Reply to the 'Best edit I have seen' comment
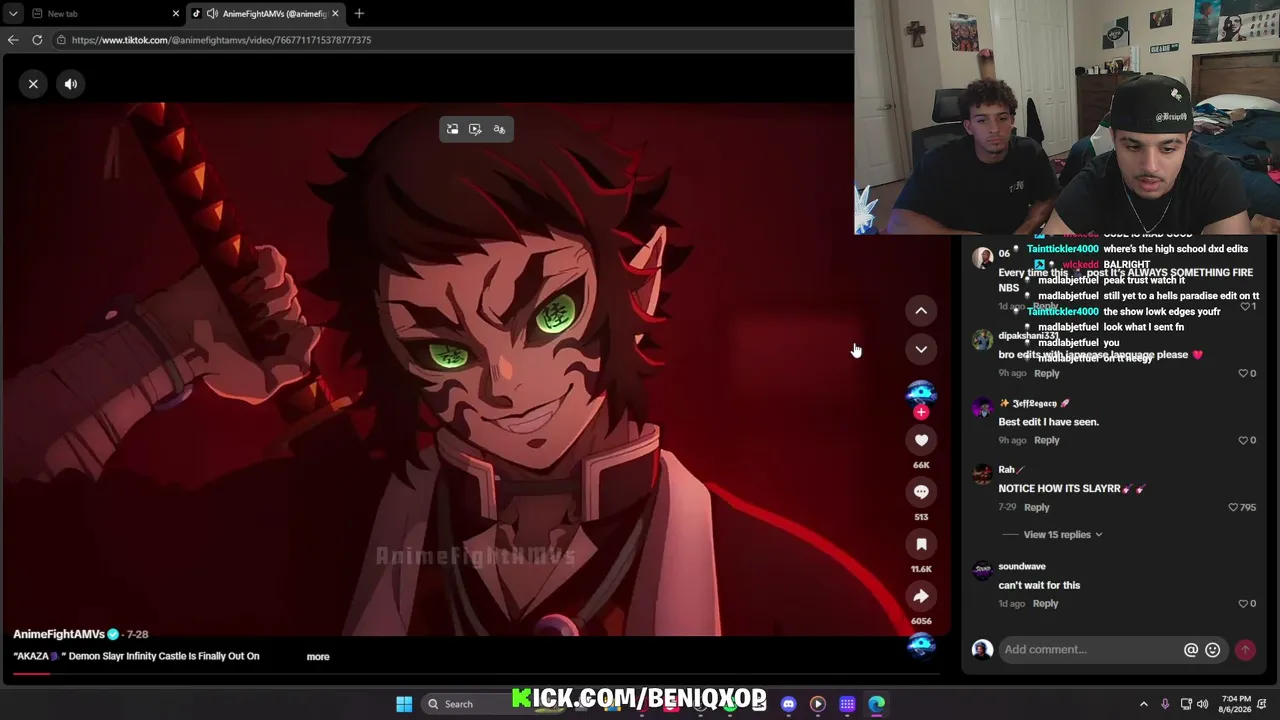The image size is (1280, 720). (1046, 440)
